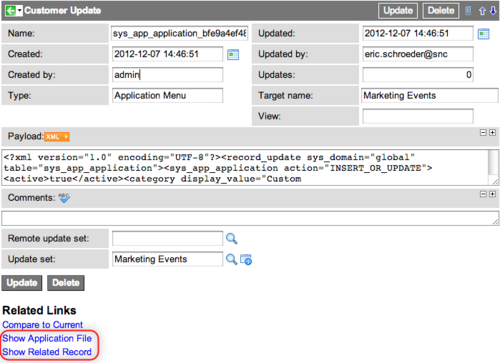Click the Type field showing Application Menu
Viewport: 500px width, 363px height.
[167, 95]
